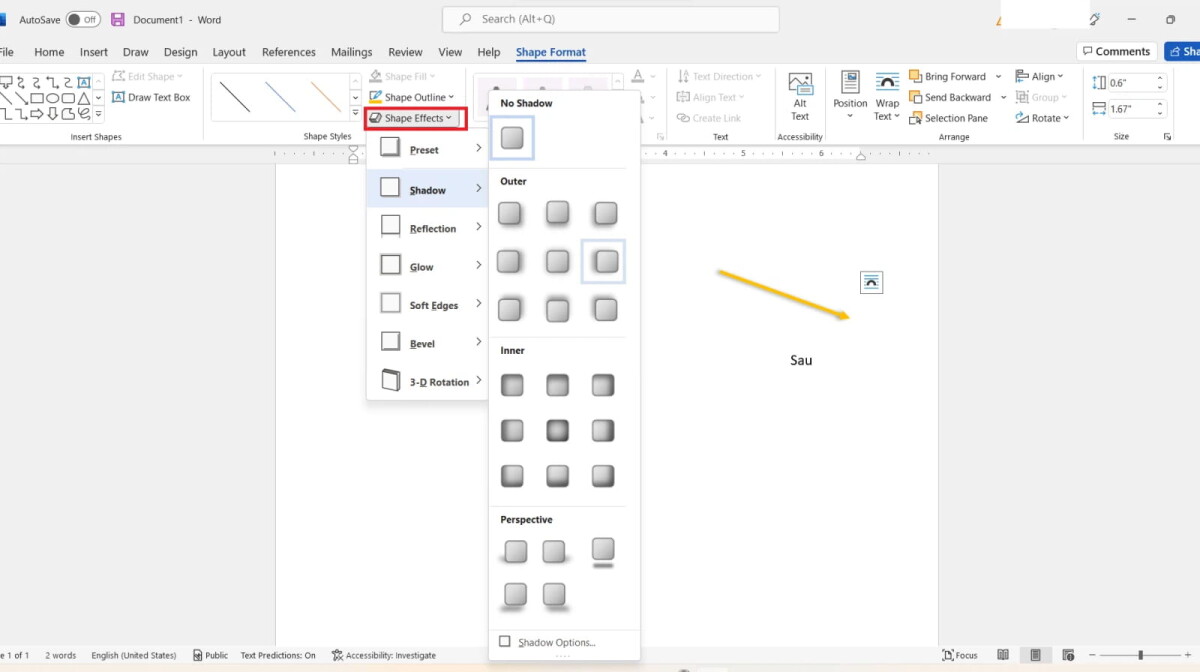
Task: Toggle Focus mode in status bar
Action: [x=960, y=655]
